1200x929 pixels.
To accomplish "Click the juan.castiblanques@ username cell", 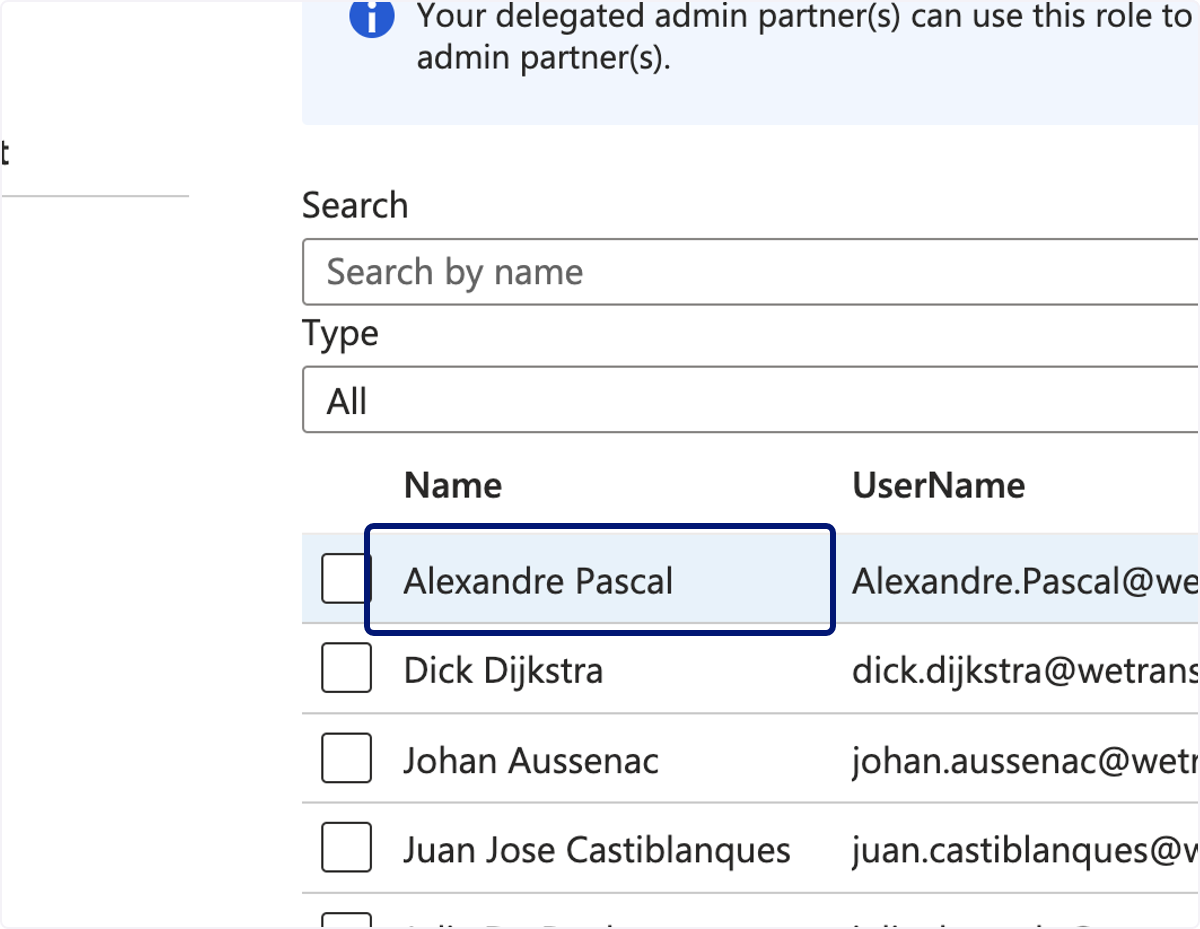I will [1026, 851].
